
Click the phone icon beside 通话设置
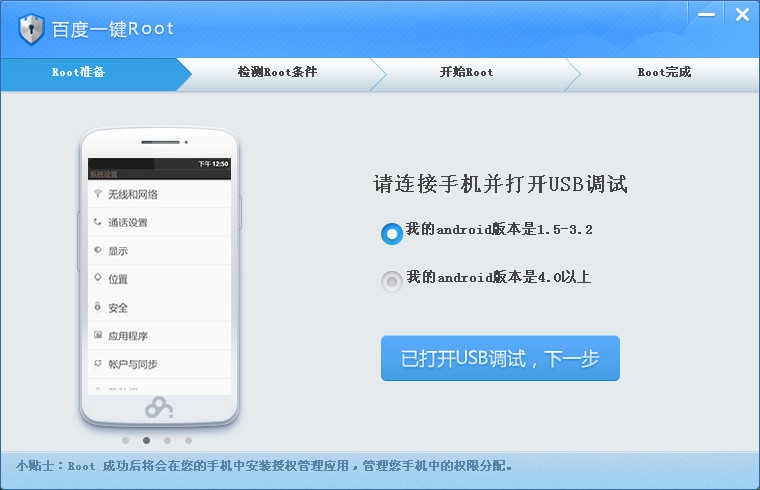tap(98, 222)
